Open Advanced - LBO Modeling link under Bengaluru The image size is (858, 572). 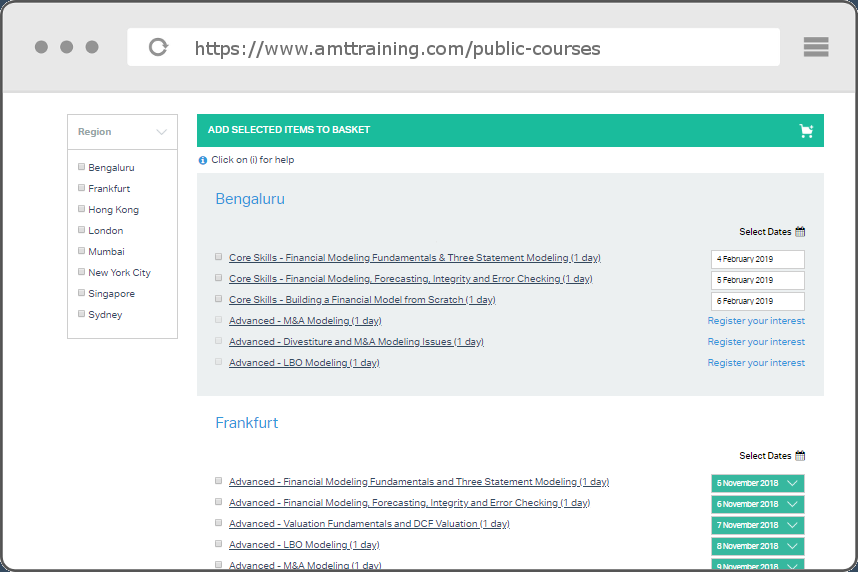(304, 363)
